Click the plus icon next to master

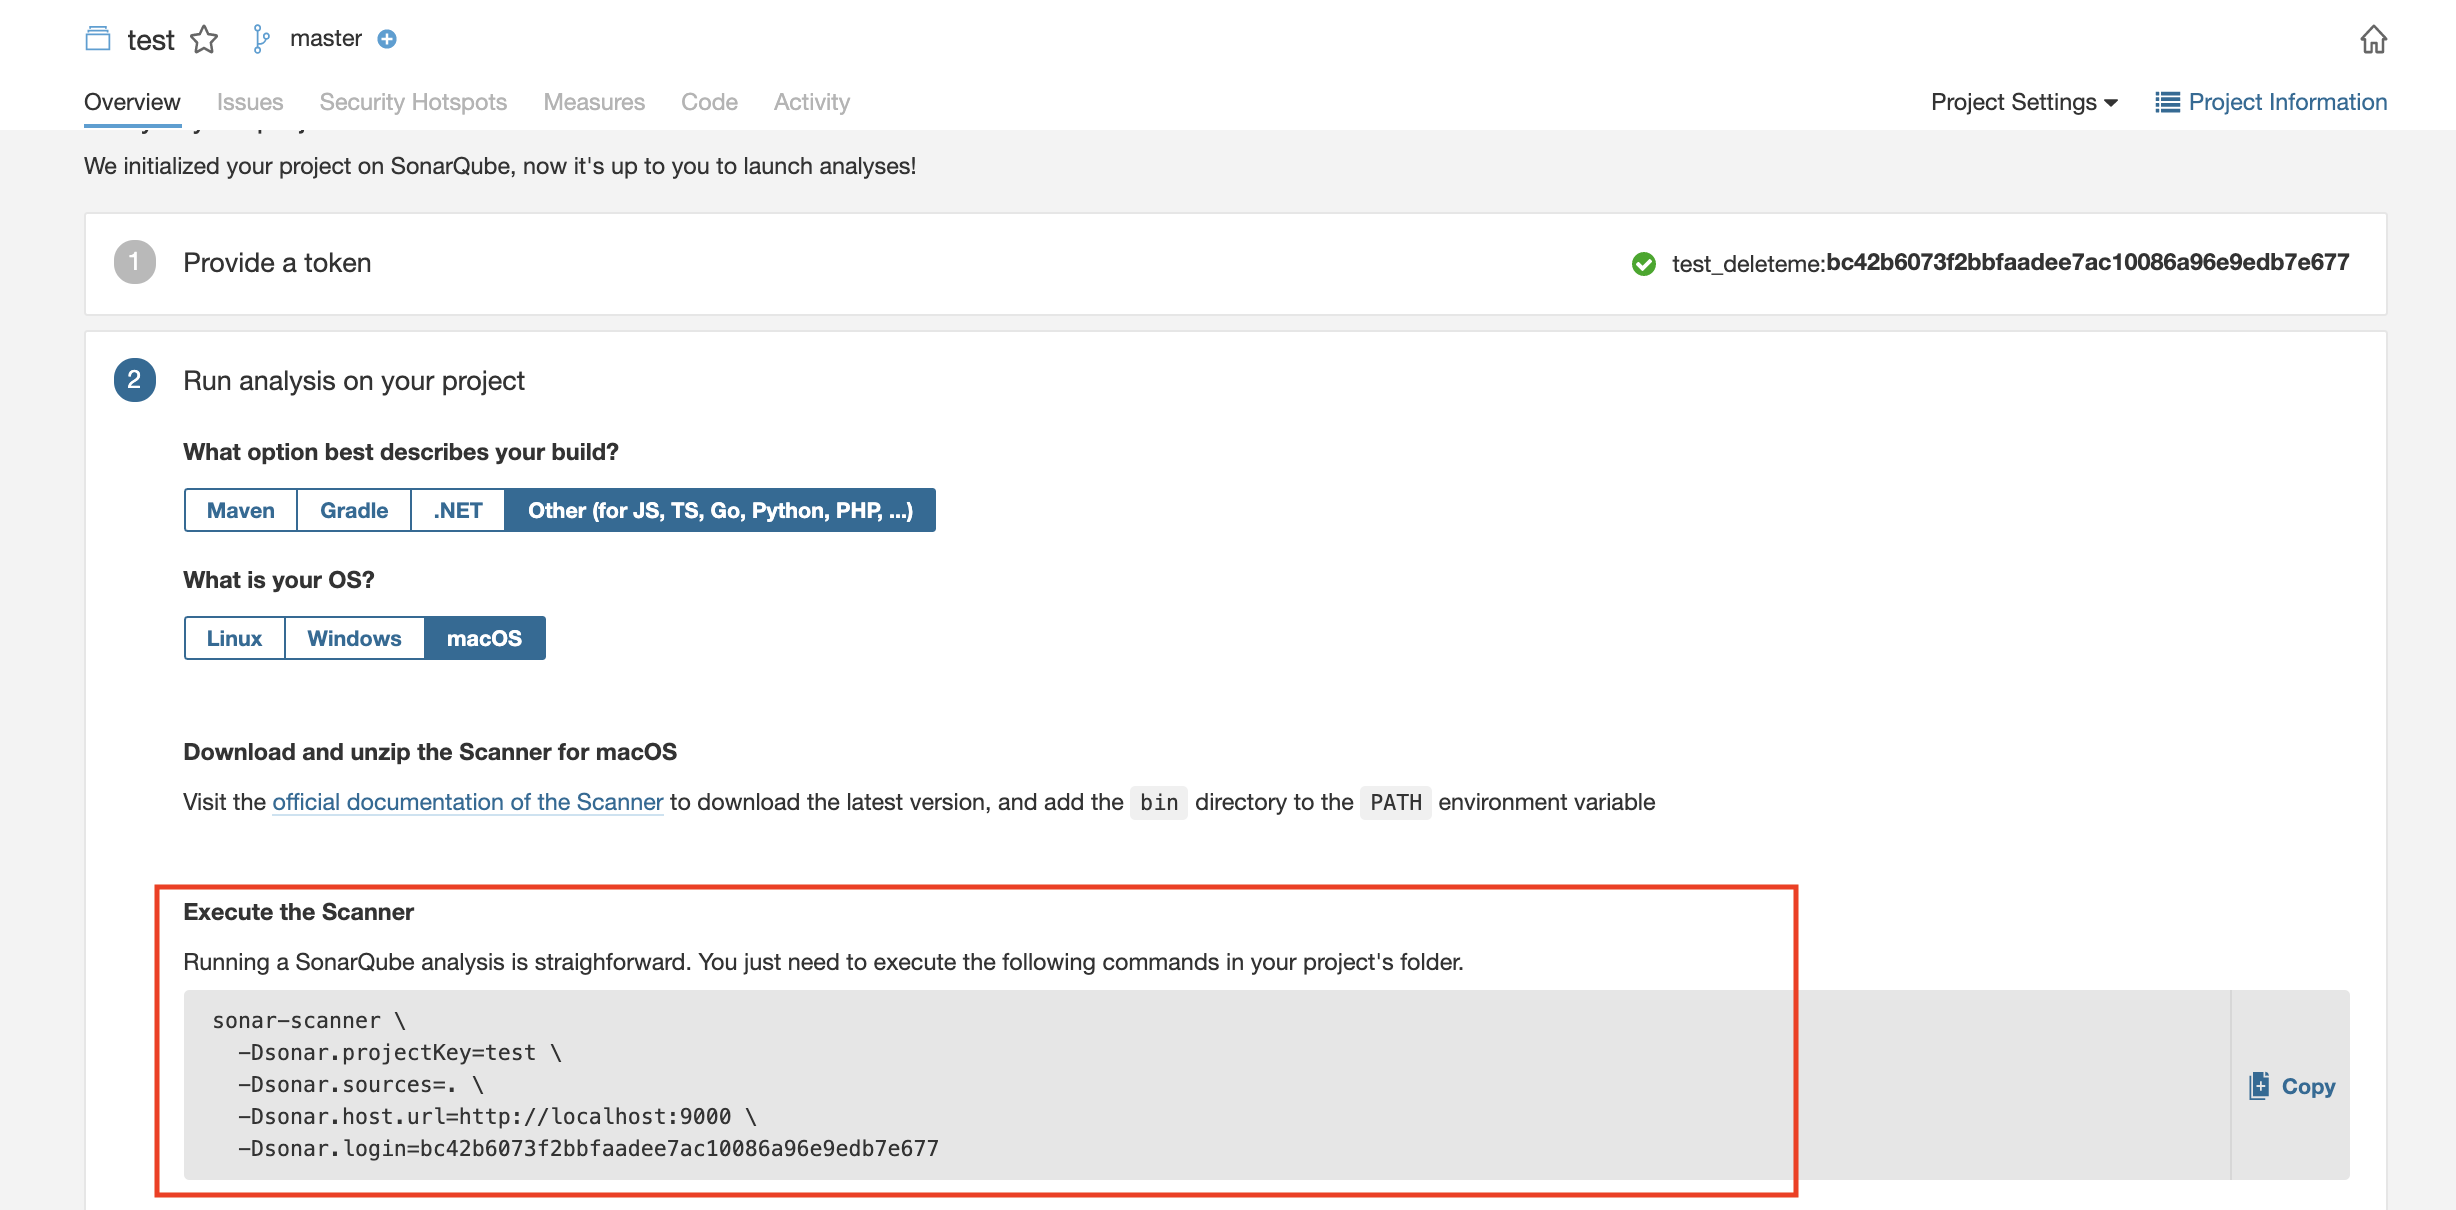point(387,39)
